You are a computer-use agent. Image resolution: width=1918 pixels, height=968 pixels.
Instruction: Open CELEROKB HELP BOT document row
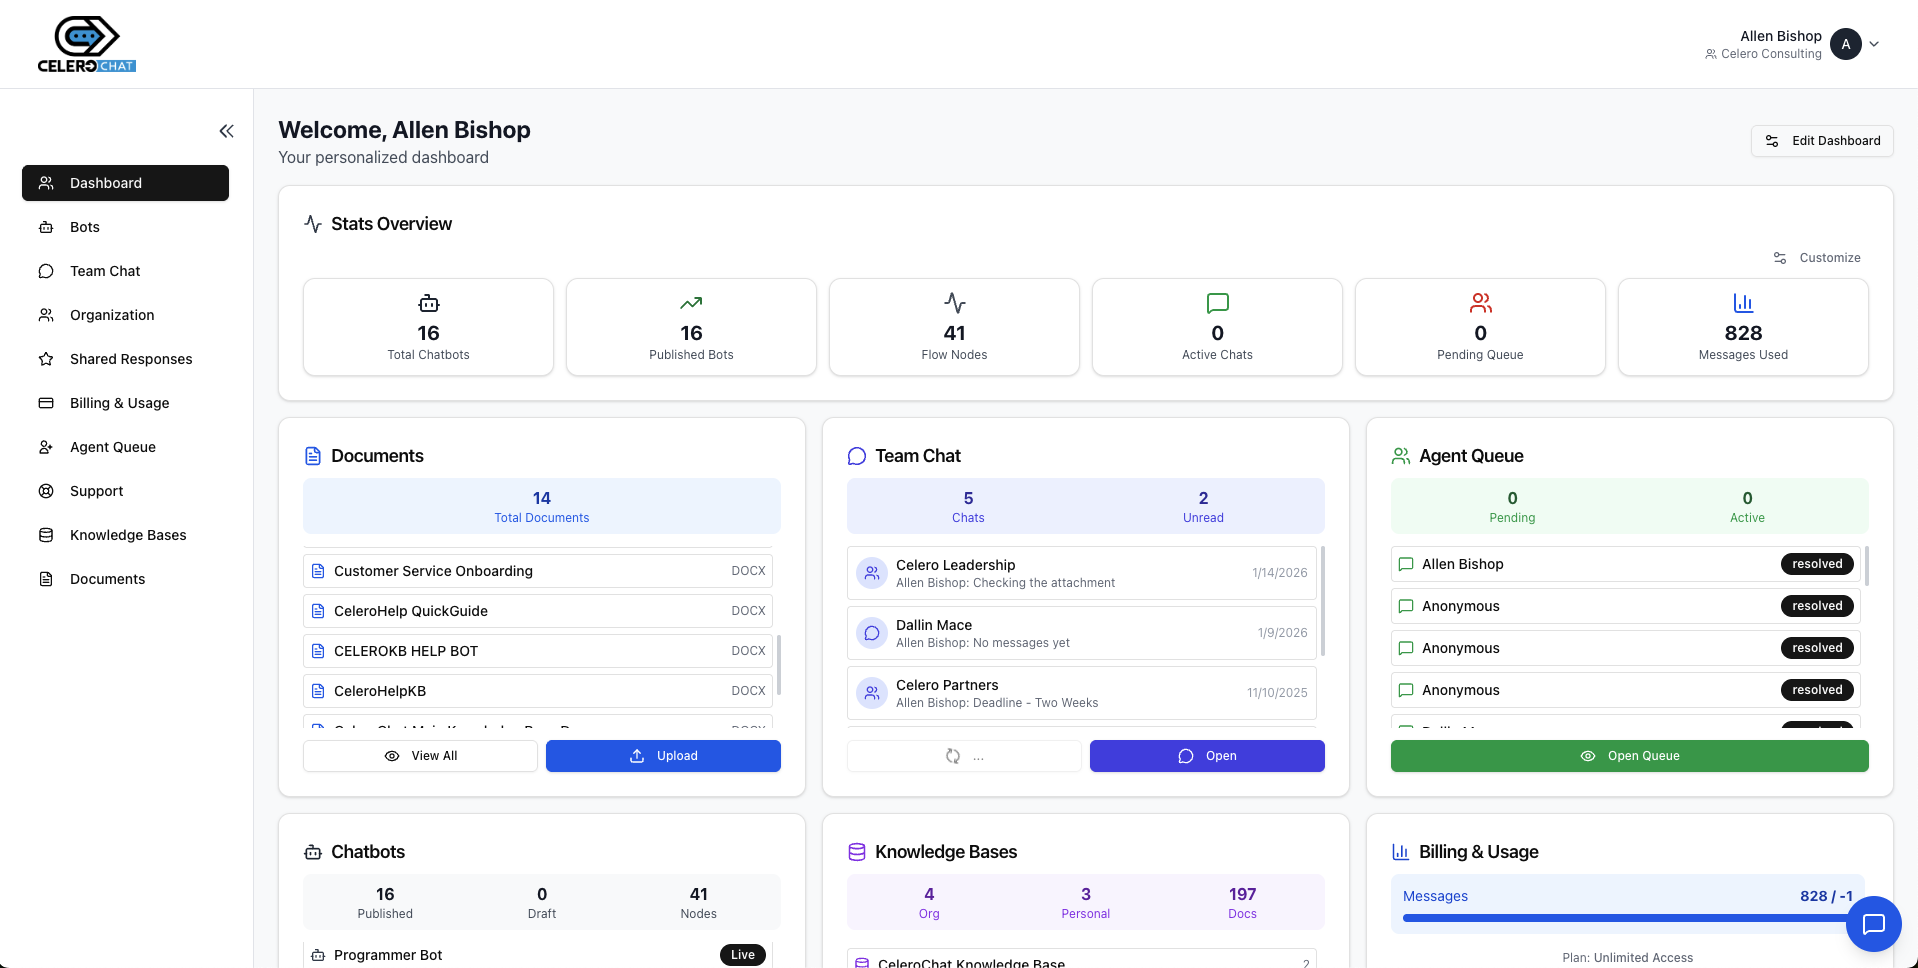click(x=538, y=651)
